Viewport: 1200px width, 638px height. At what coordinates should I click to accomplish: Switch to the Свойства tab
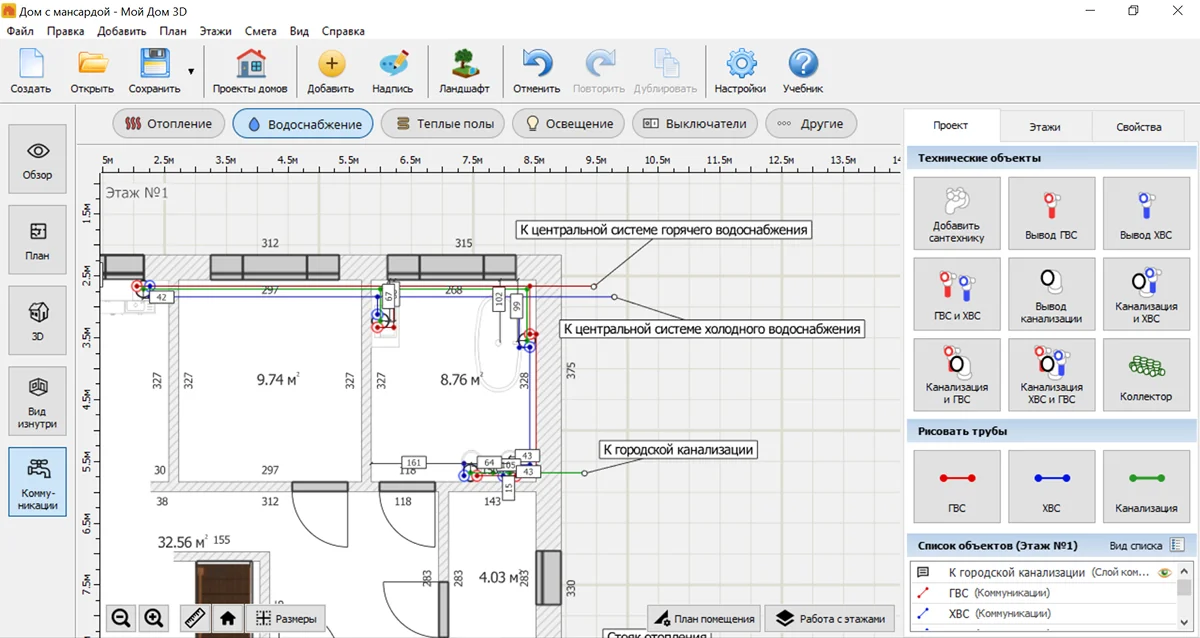click(1139, 127)
